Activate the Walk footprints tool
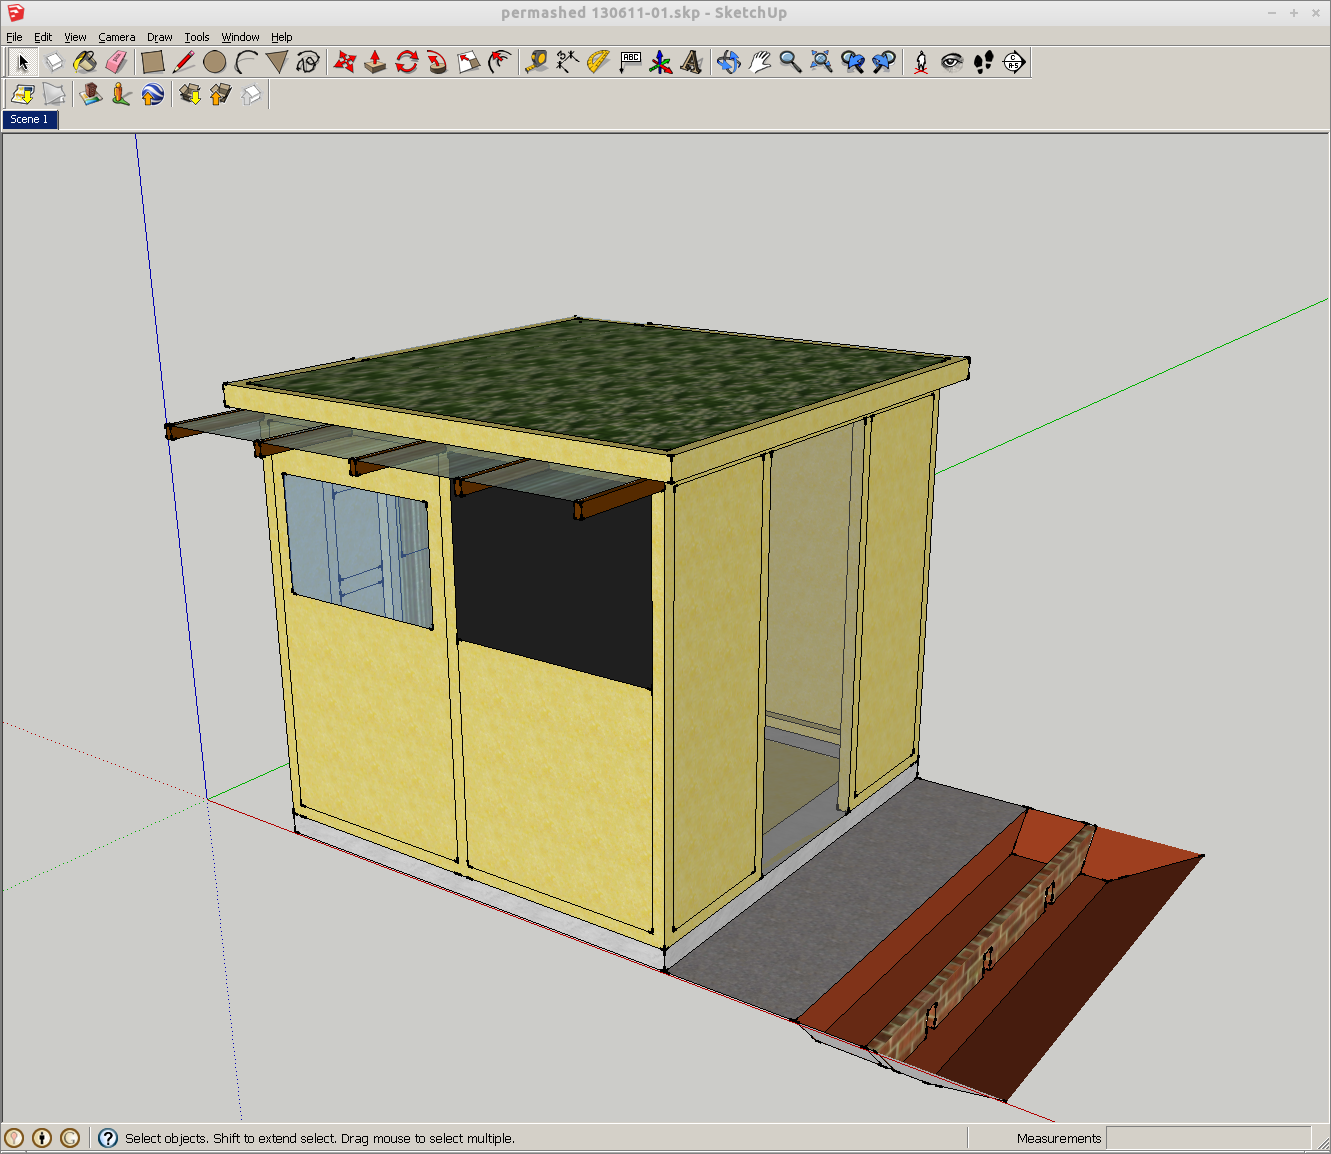 pyautogui.click(x=983, y=62)
